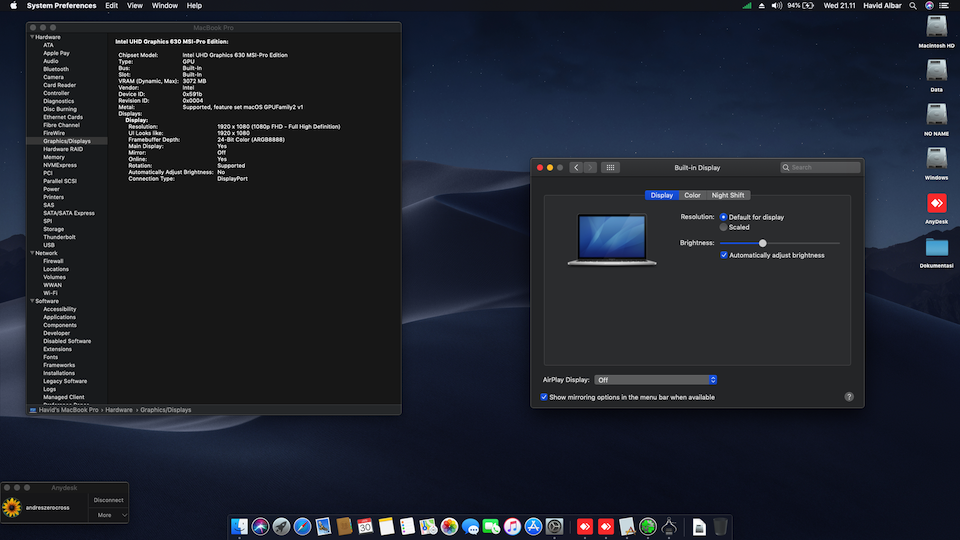Open the Window menu
Viewport: 960px width, 540px height.
click(x=165, y=6)
